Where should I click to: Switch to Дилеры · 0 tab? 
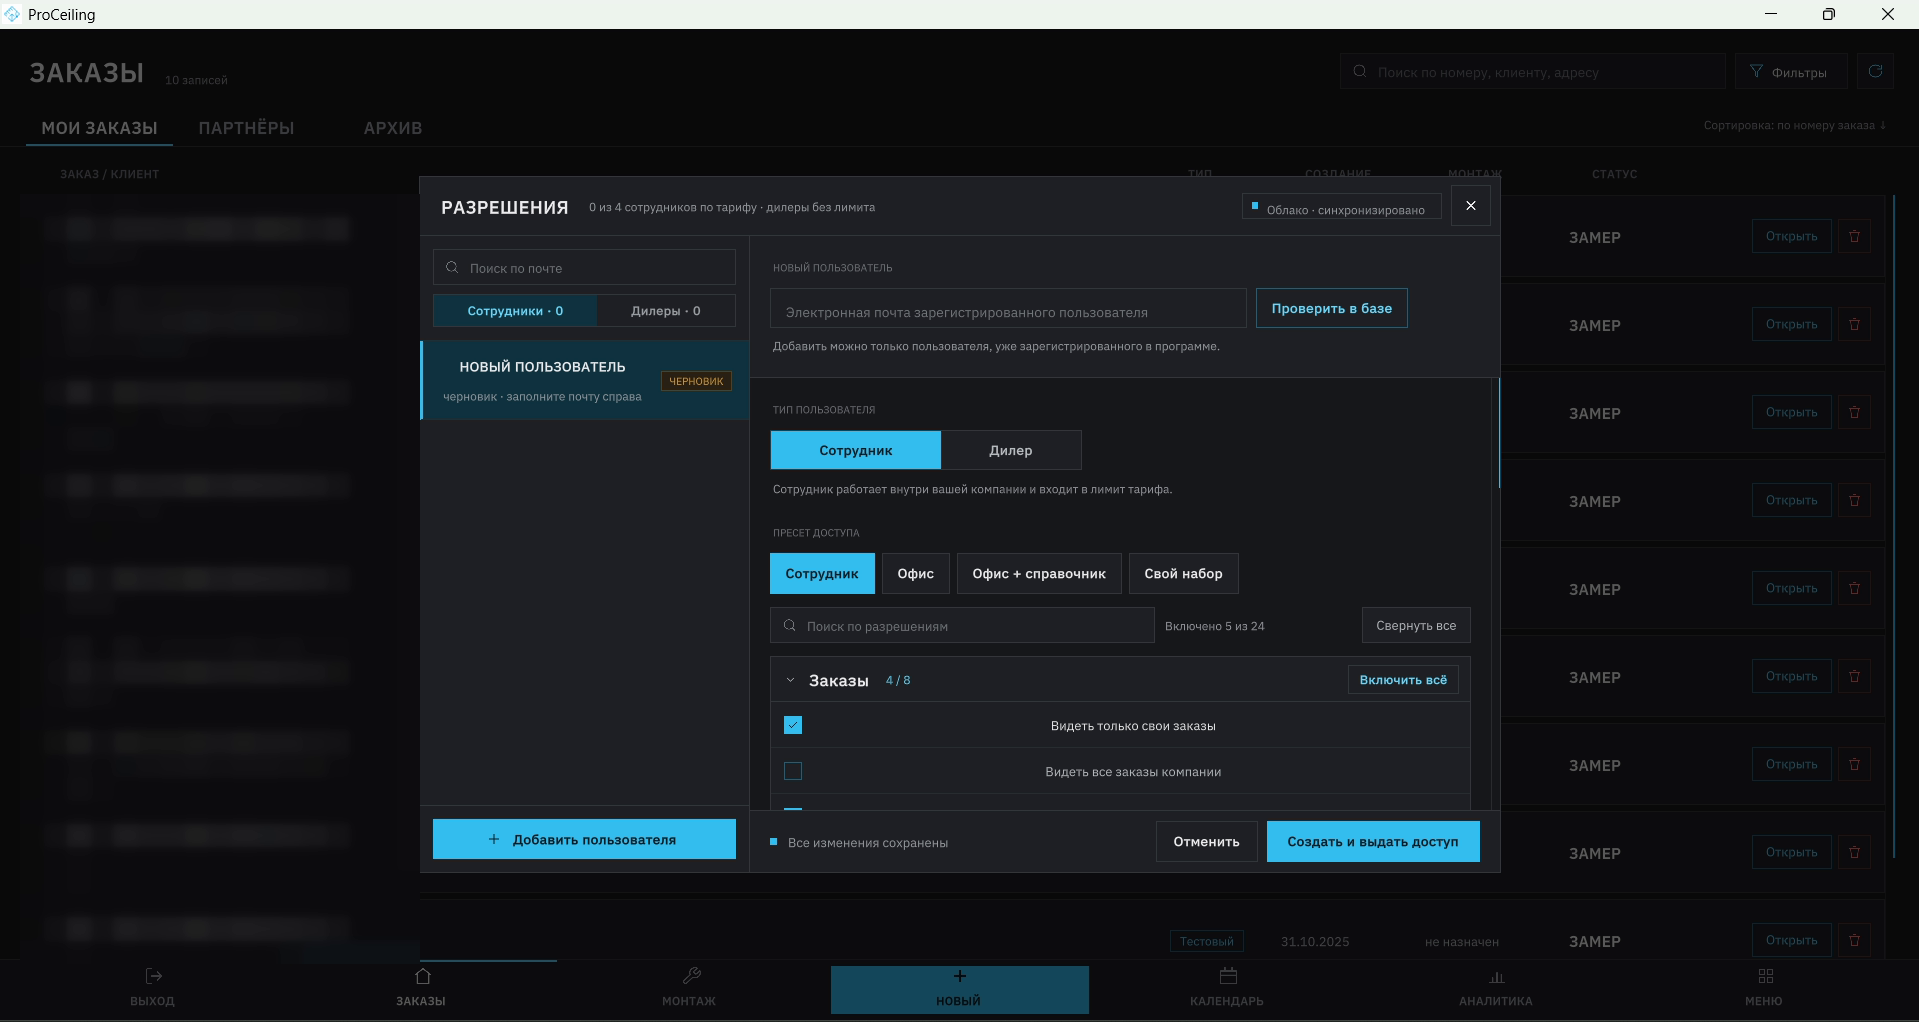point(666,310)
